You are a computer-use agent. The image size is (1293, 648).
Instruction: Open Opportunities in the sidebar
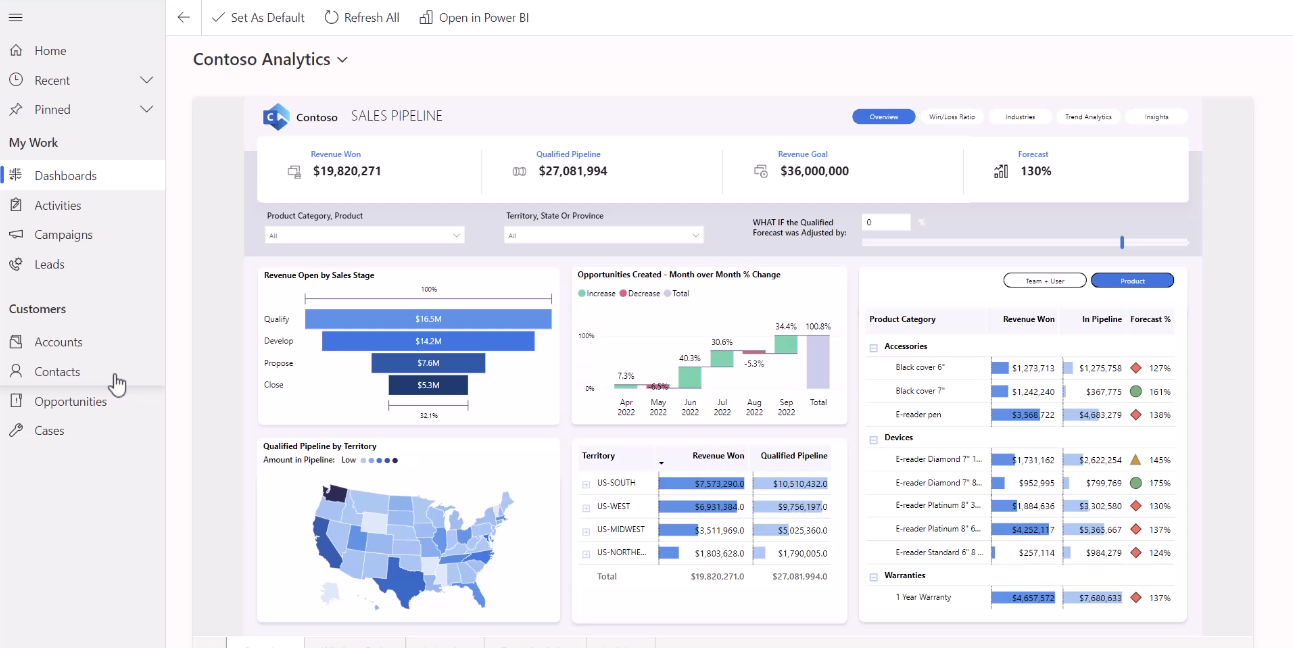click(x=70, y=402)
